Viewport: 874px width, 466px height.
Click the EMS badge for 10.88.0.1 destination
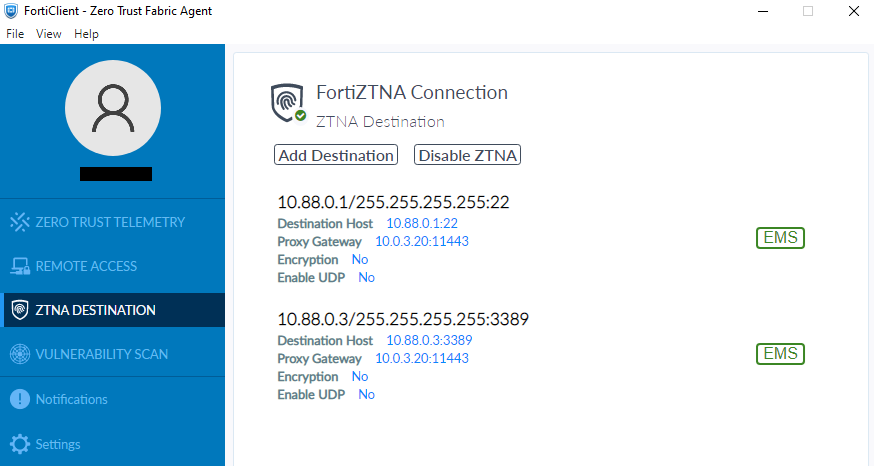780,237
